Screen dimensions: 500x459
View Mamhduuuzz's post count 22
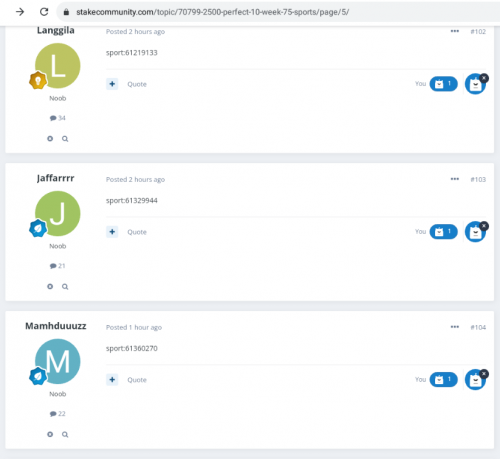(x=58, y=414)
